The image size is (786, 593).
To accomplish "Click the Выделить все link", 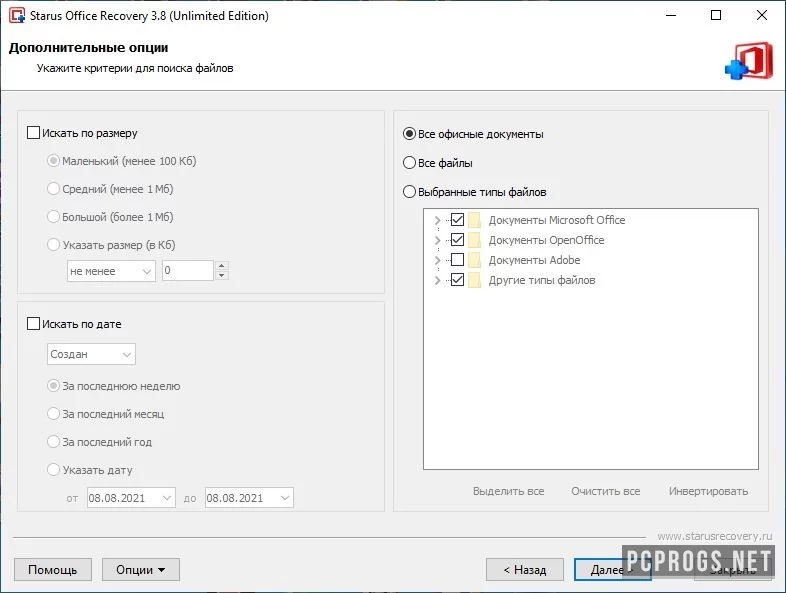I will [508, 491].
